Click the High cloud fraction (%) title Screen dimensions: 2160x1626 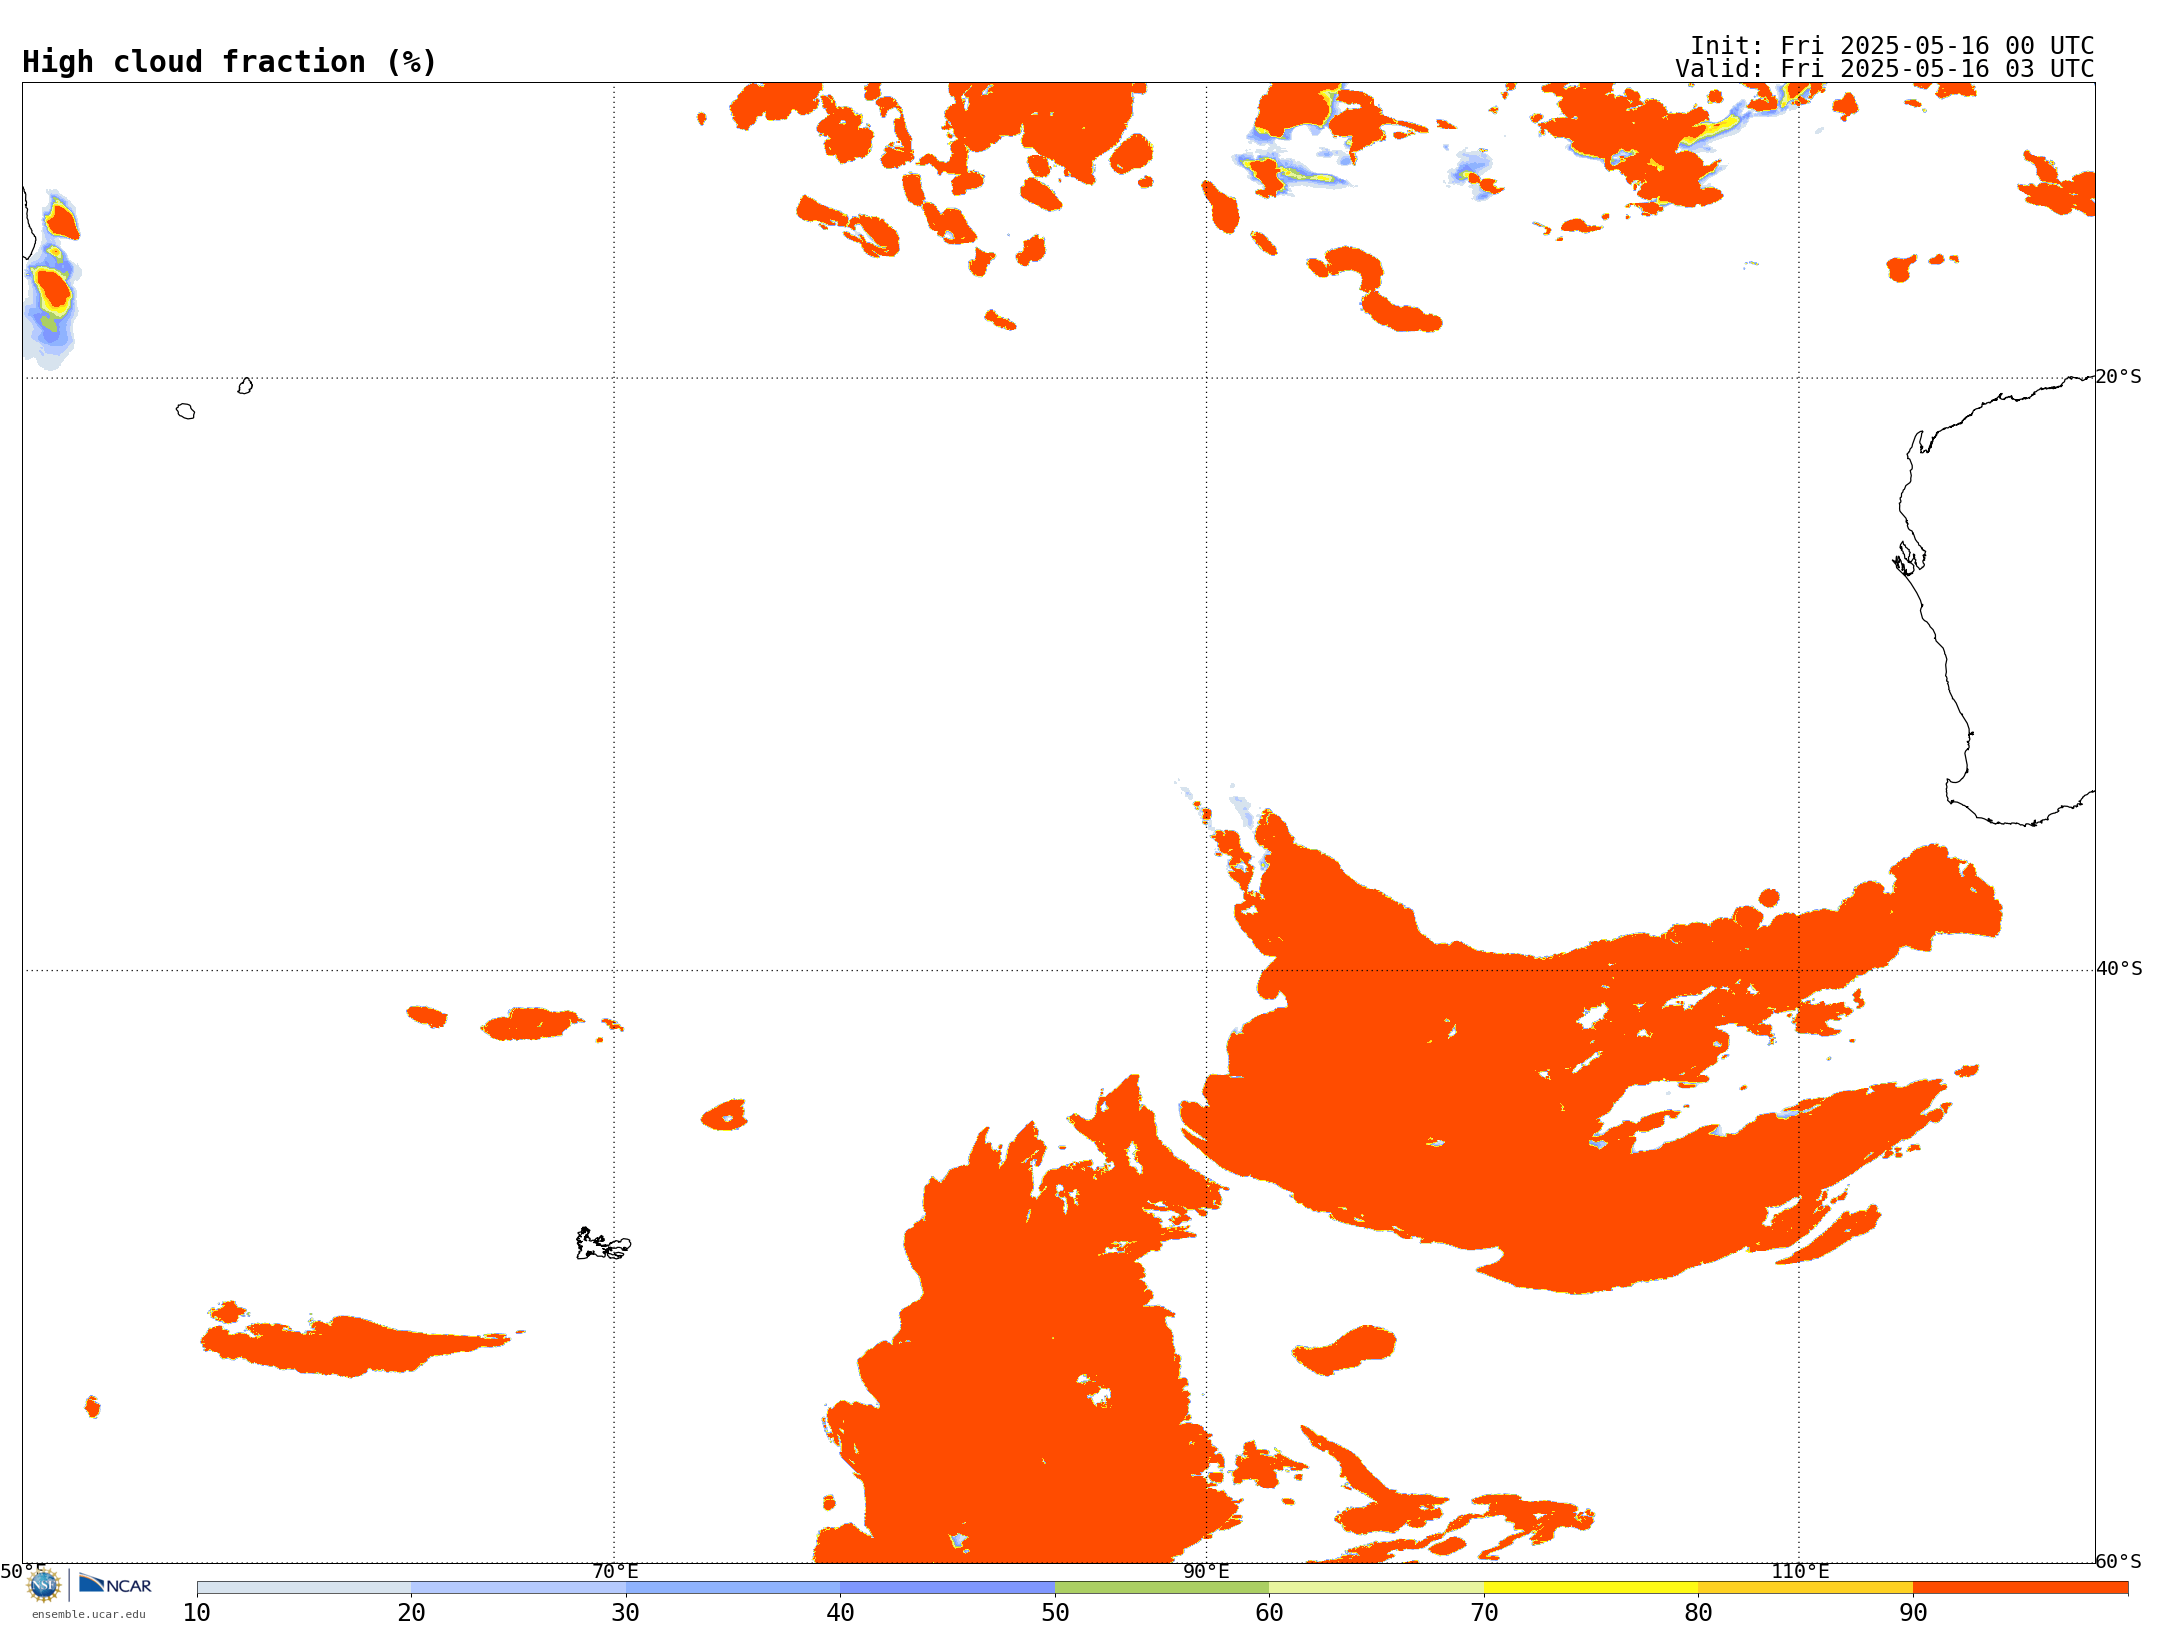click(x=230, y=62)
